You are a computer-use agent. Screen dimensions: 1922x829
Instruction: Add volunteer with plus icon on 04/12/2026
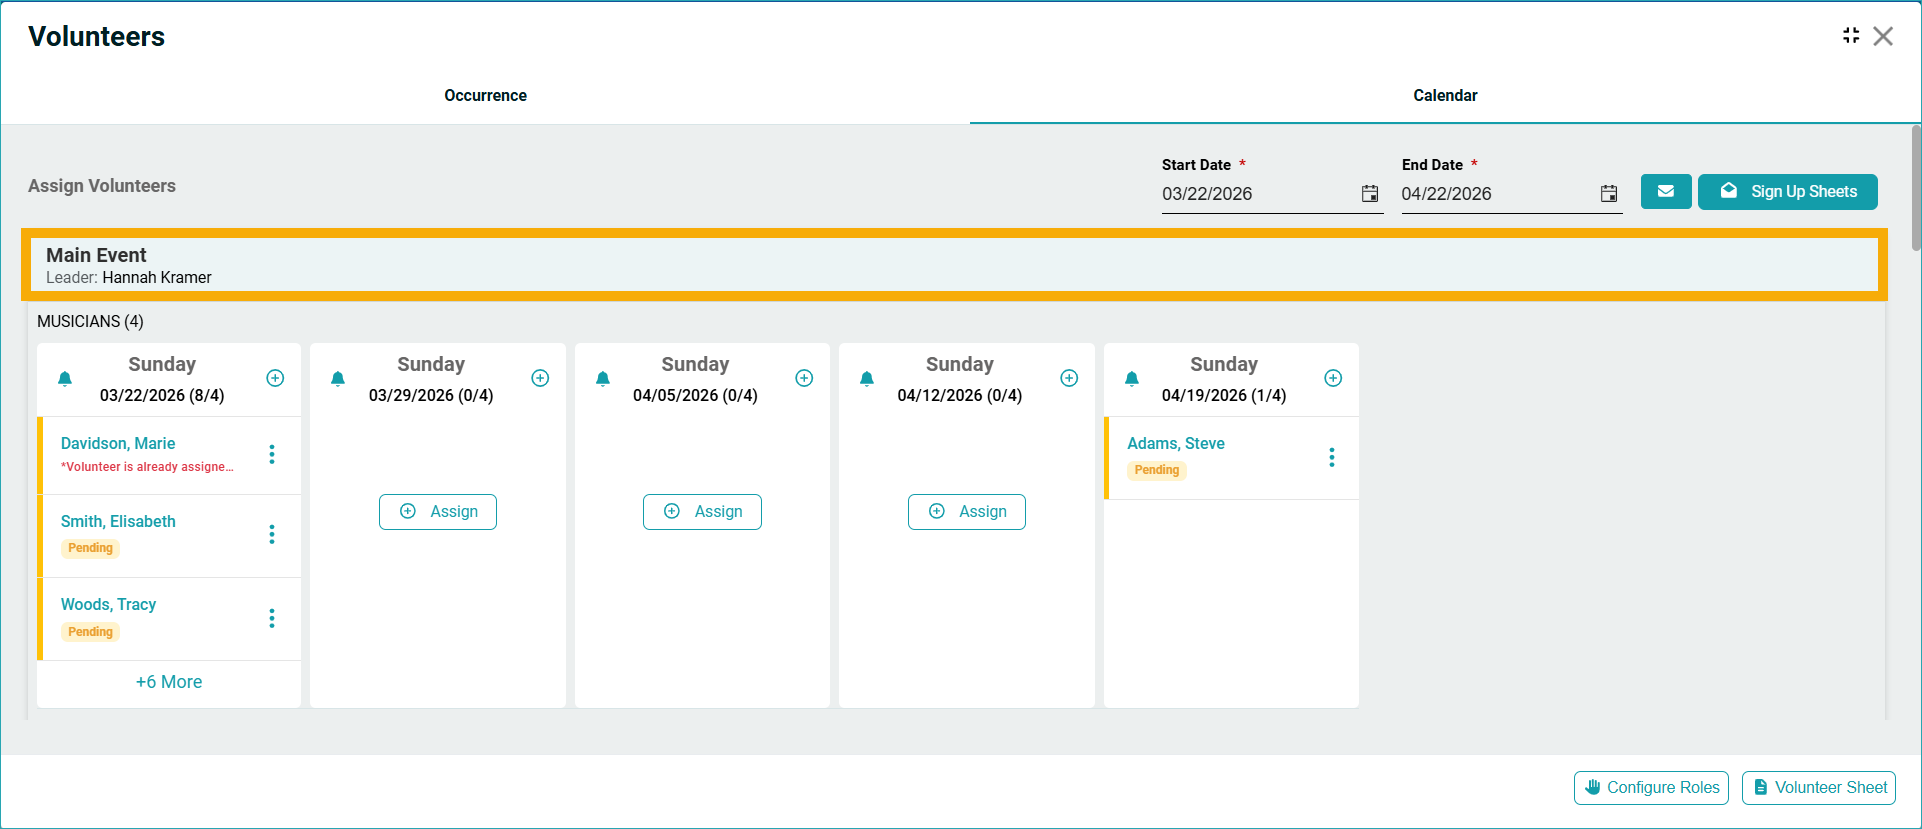coord(1069,378)
